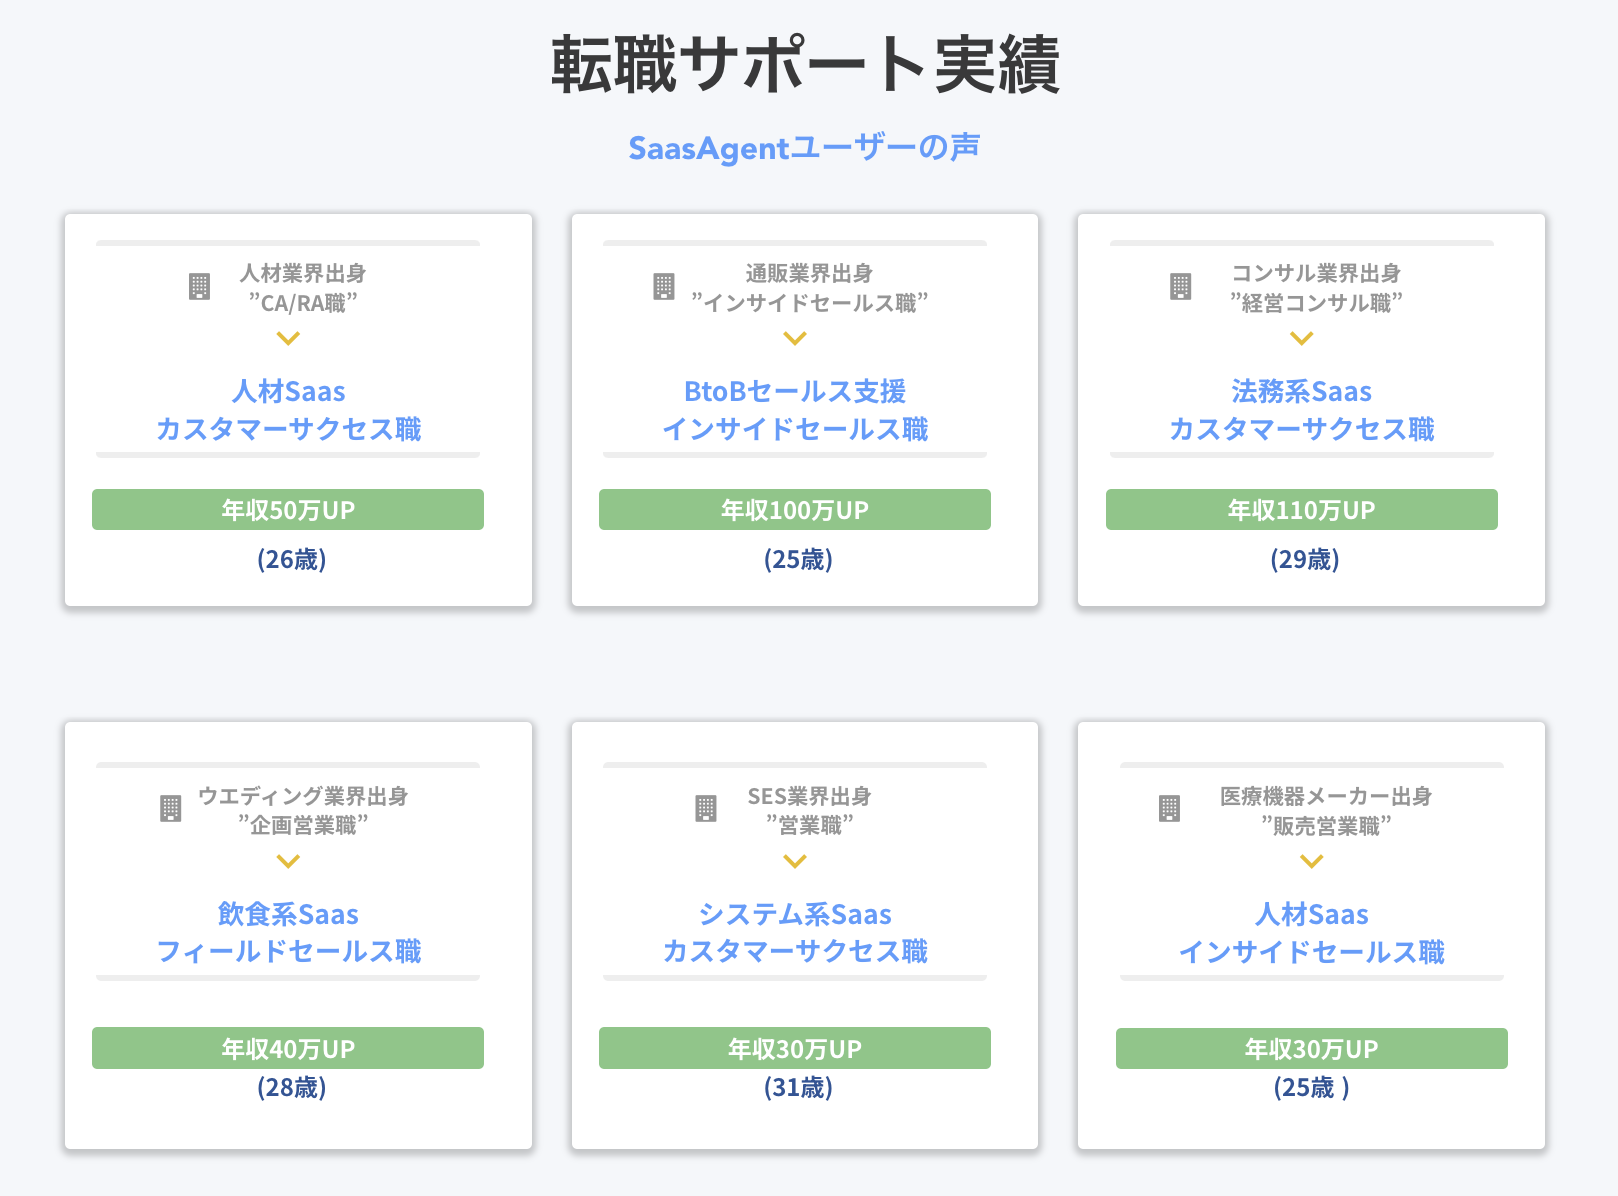
Task: Click the 年収100万UP green badge
Action: (x=795, y=510)
